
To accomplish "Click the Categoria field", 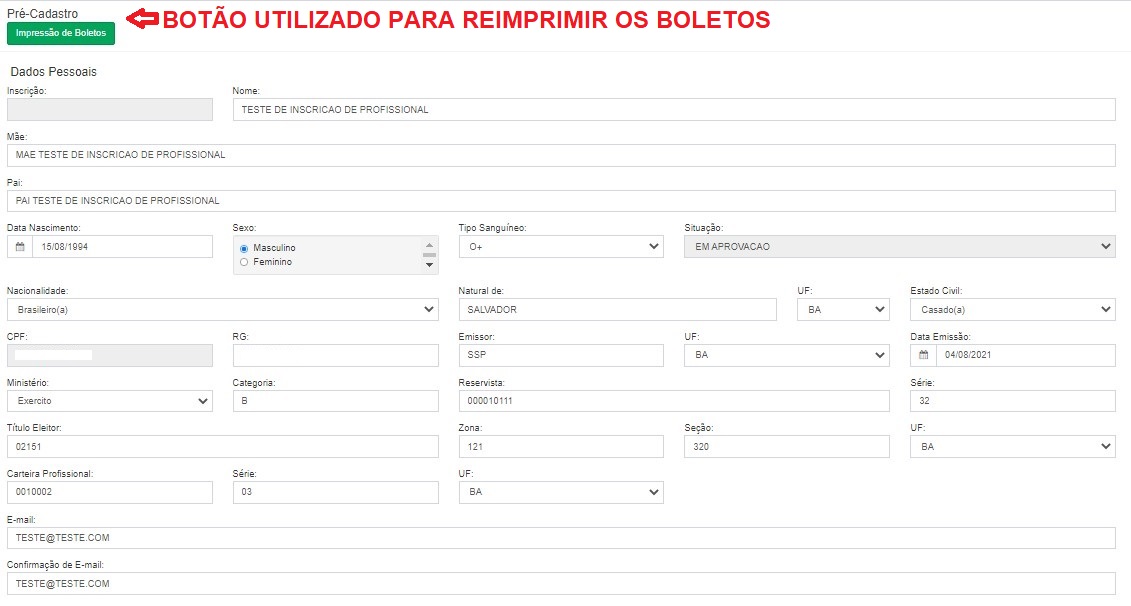I will coord(335,401).
